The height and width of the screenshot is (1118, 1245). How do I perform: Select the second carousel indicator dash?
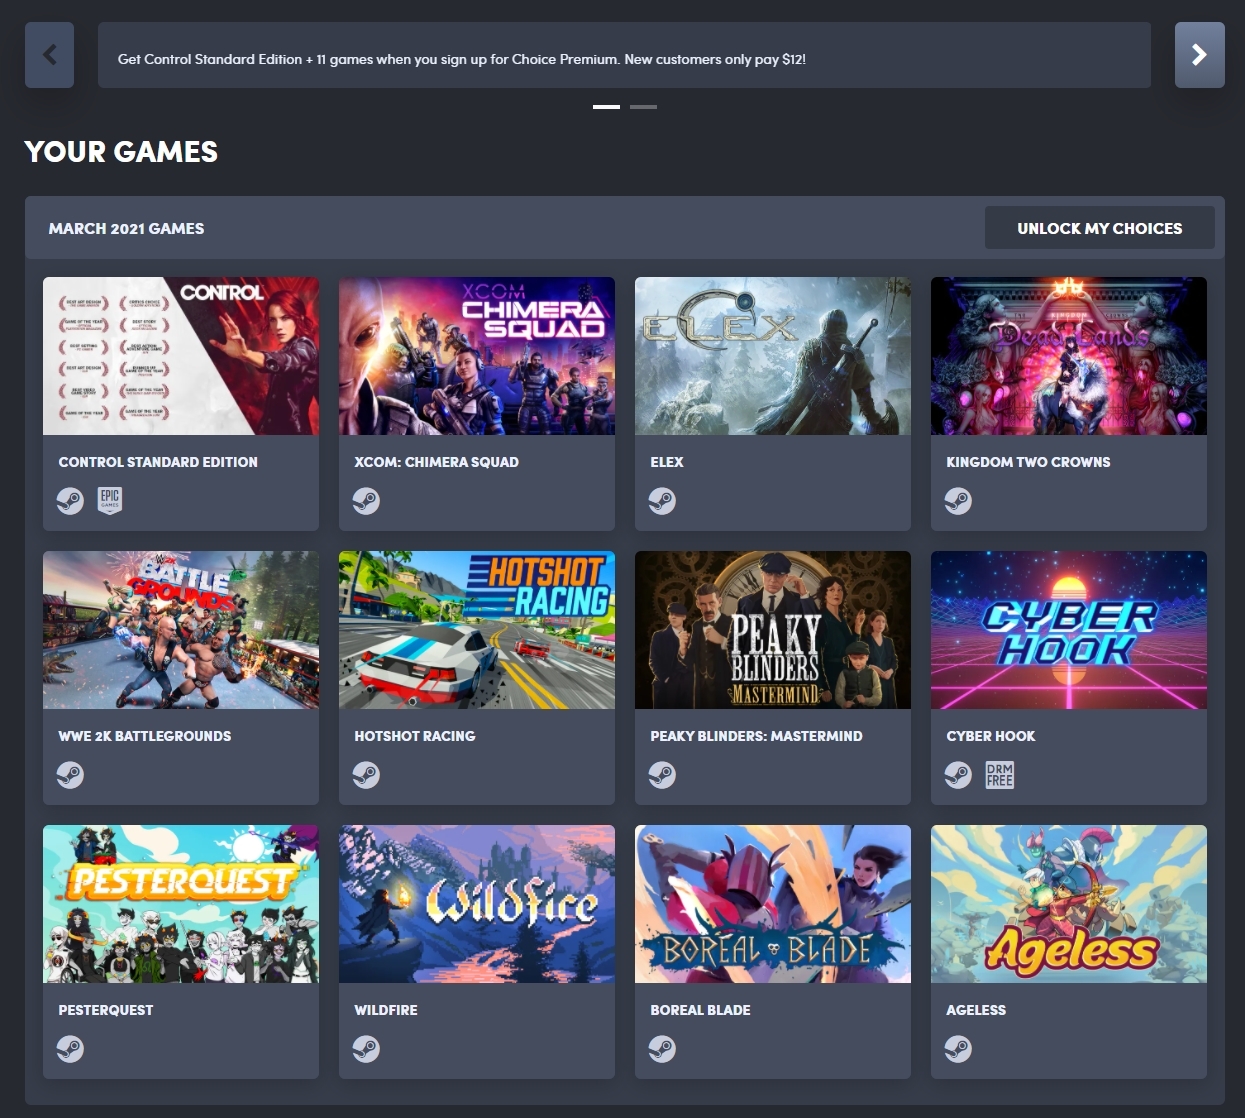pos(643,106)
